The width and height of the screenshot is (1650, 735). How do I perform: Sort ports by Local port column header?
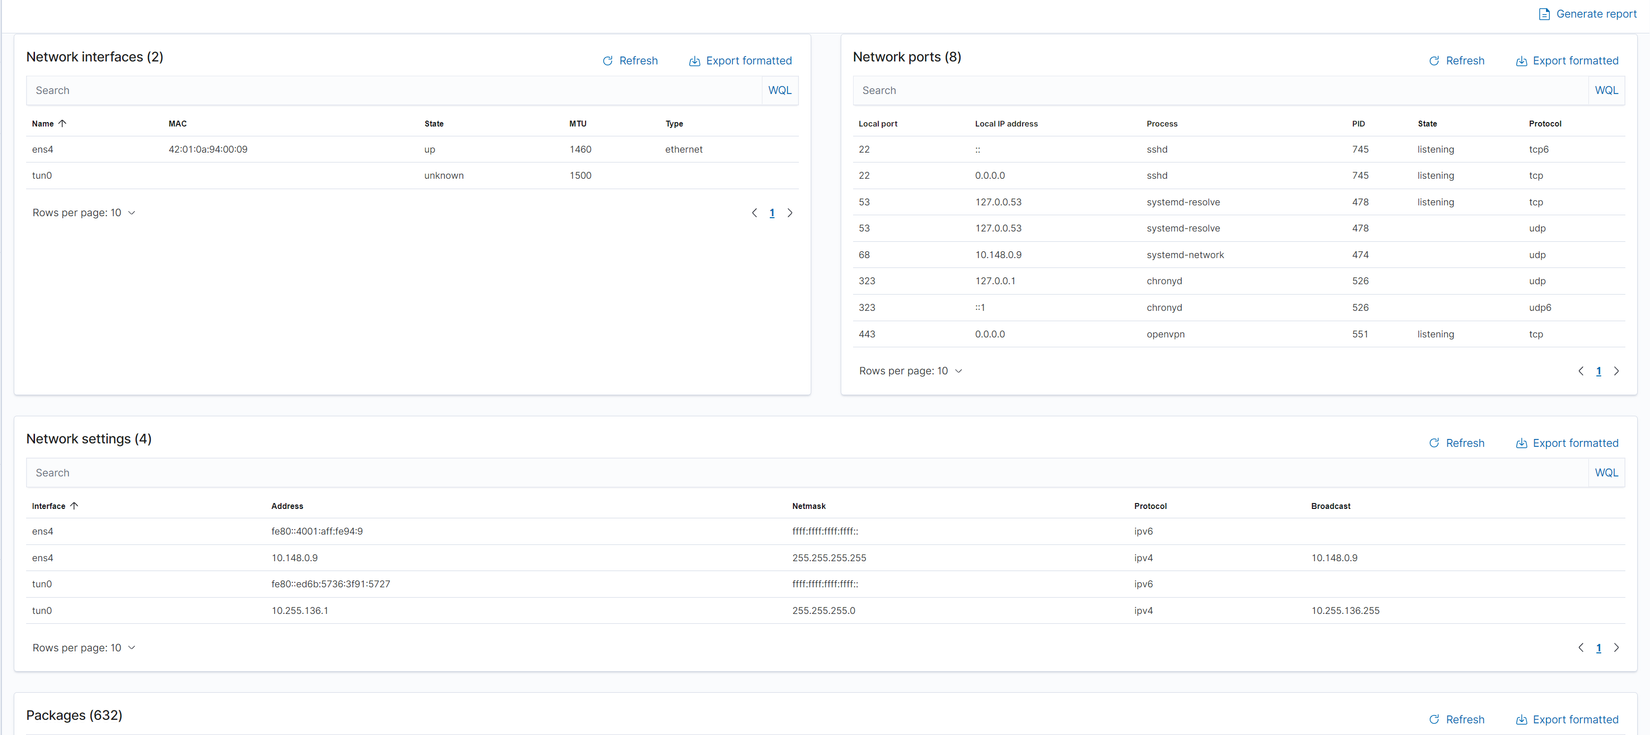(878, 124)
